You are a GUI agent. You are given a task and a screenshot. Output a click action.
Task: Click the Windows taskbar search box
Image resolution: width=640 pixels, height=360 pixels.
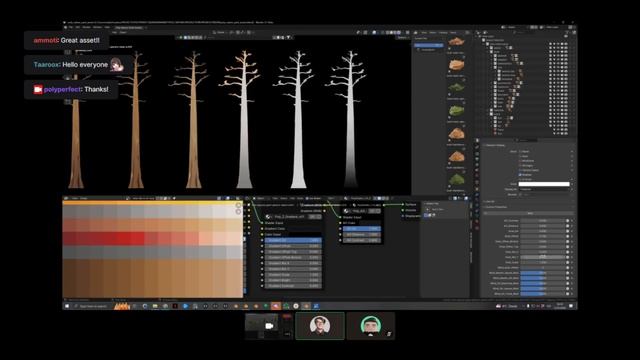(92, 306)
